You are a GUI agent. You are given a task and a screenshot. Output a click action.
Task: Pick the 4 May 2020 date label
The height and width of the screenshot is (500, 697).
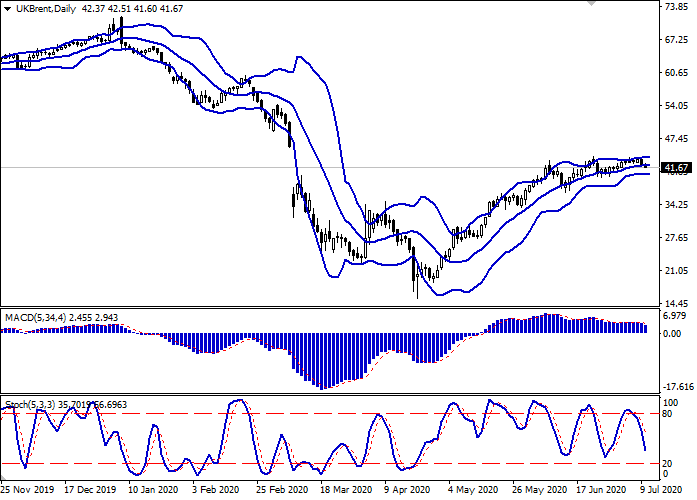[x=472, y=490]
